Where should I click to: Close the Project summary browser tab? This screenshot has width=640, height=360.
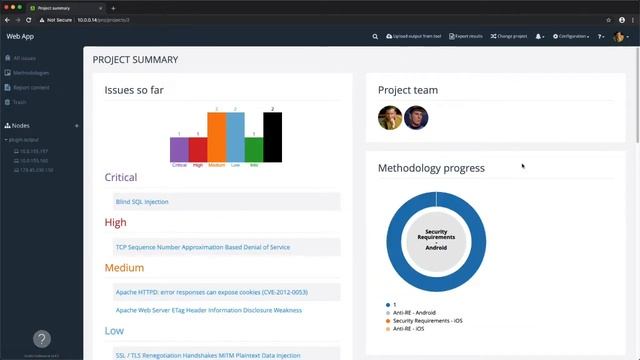point(100,8)
